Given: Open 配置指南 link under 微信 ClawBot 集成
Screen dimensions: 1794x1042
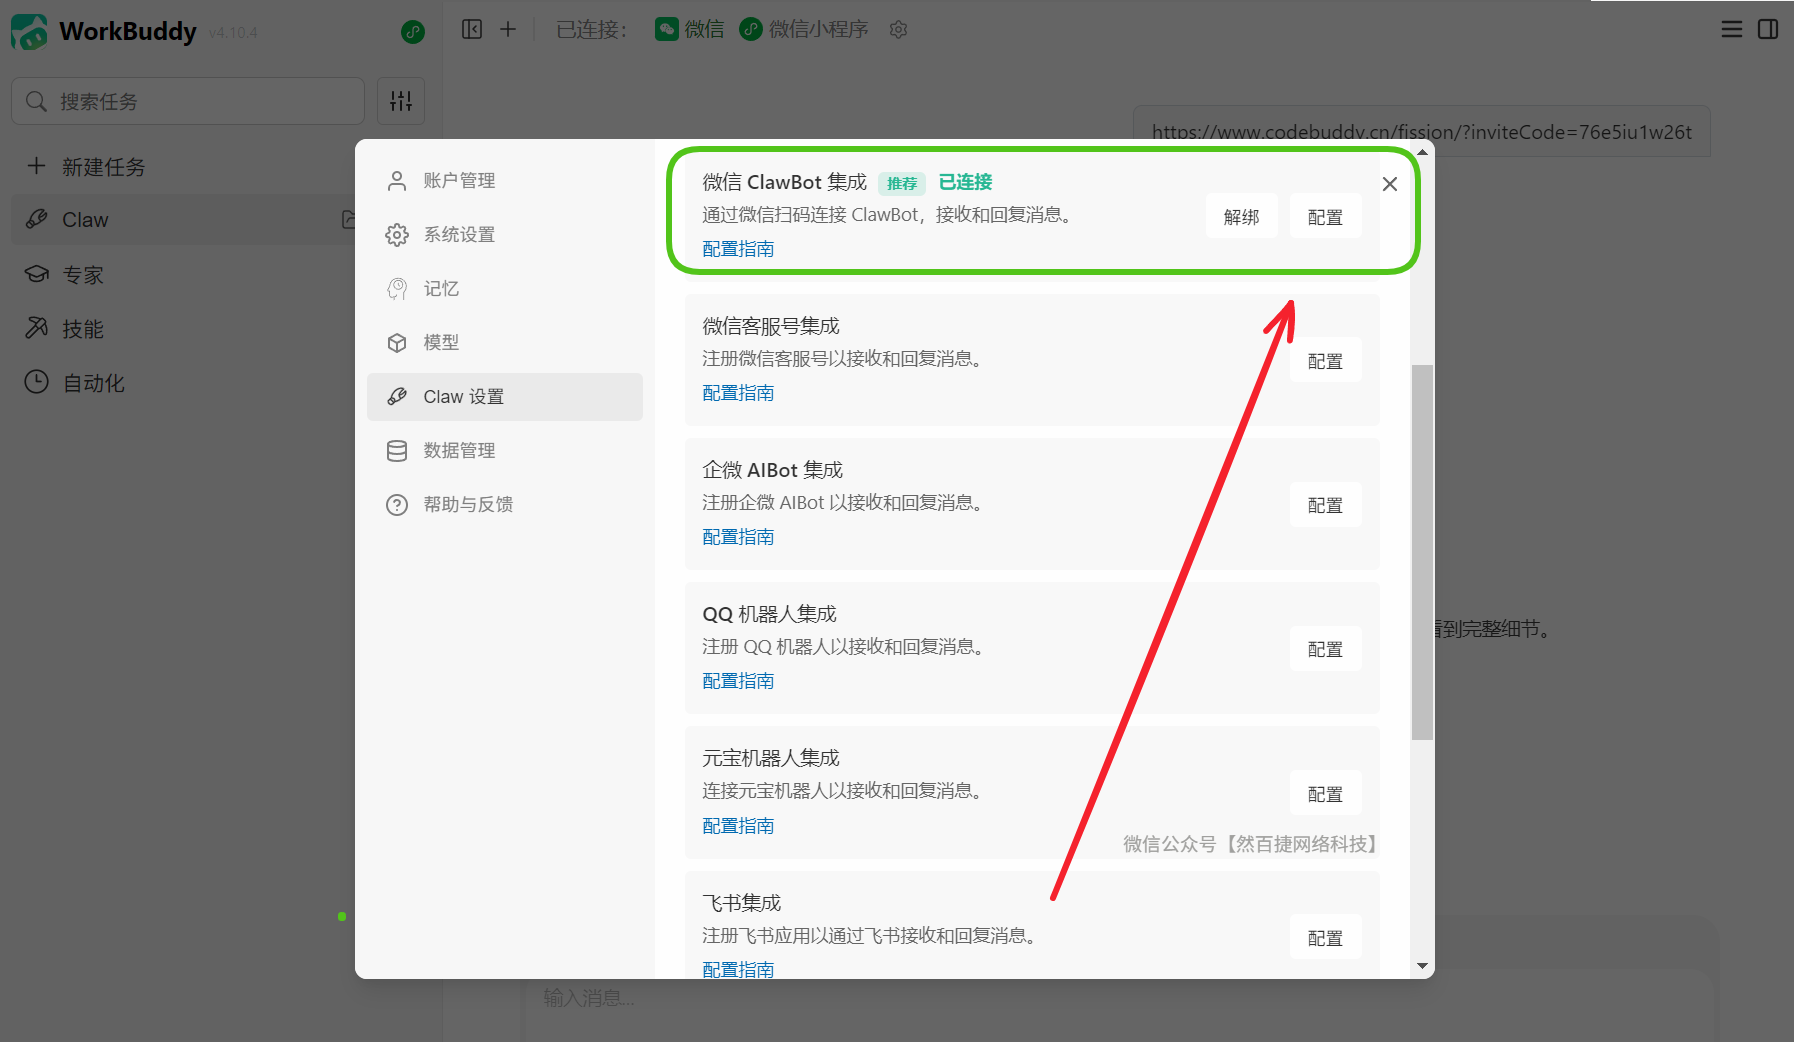Looking at the screenshot, I should tap(738, 248).
